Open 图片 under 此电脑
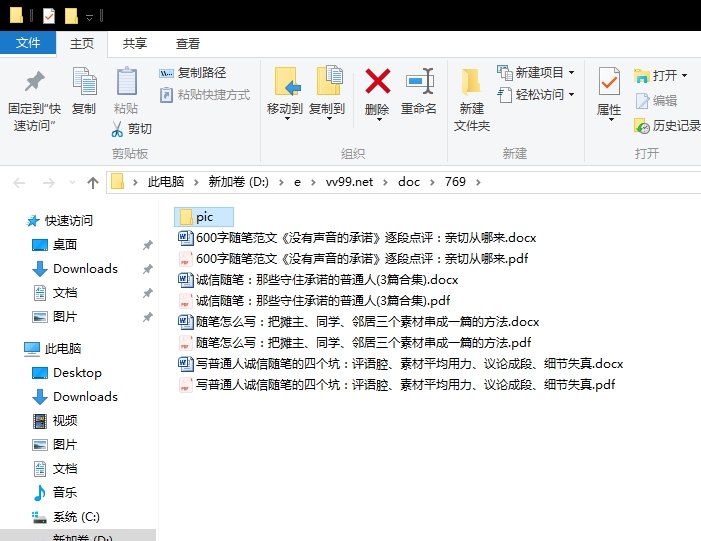The image size is (701, 541). pyautogui.click(x=55, y=445)
